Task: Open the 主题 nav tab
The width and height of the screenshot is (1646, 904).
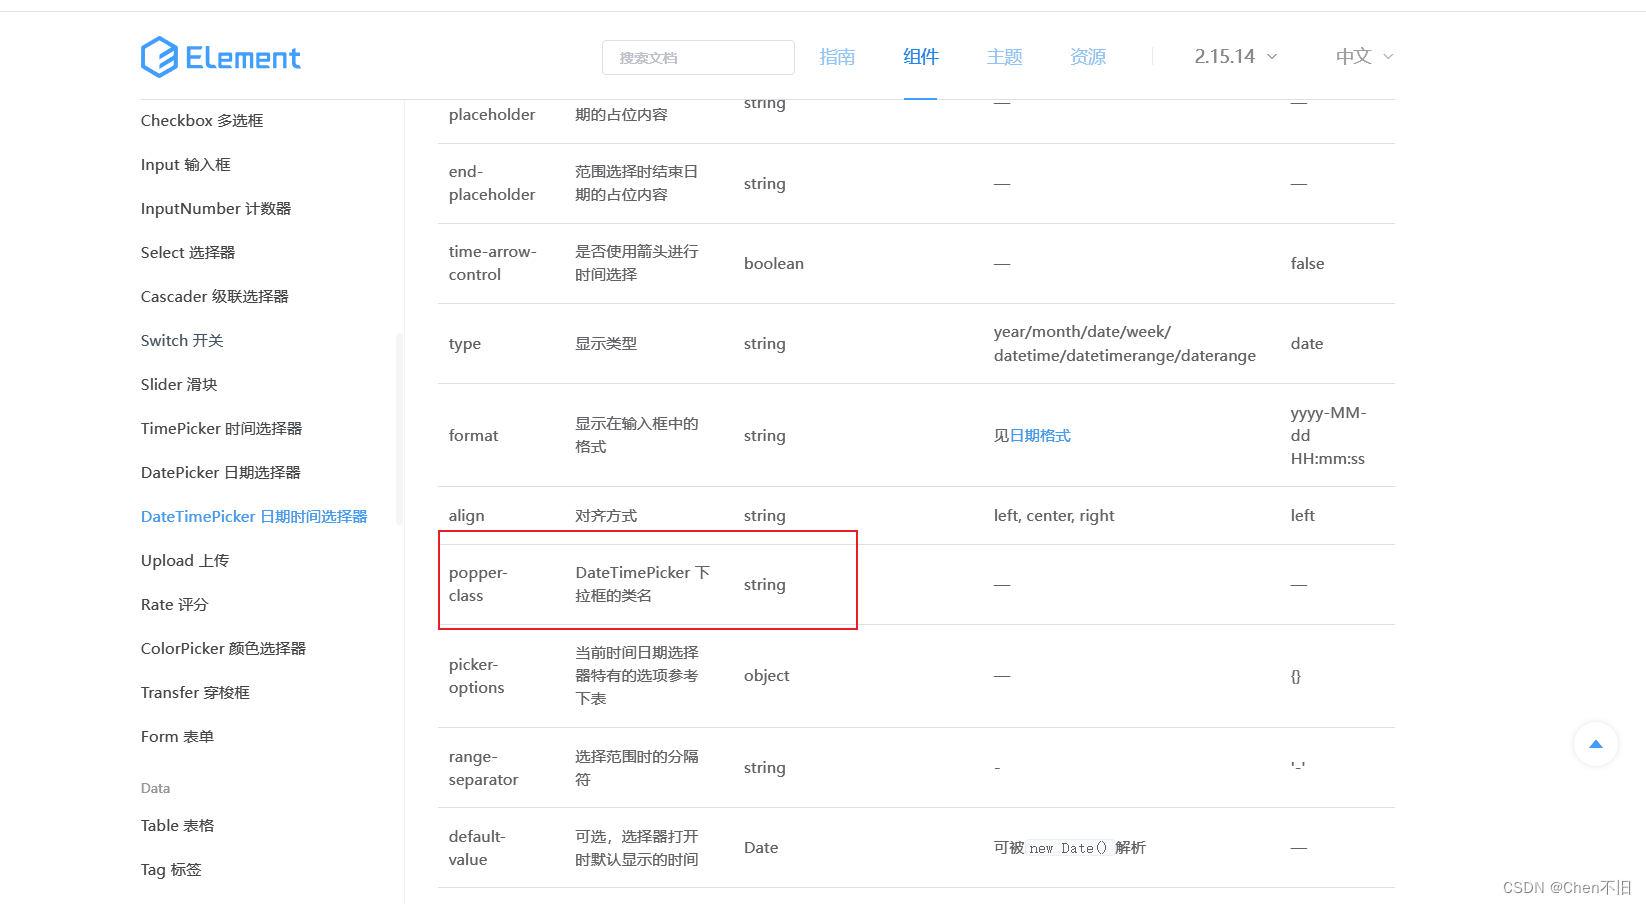Action: tap(1005, 57)
